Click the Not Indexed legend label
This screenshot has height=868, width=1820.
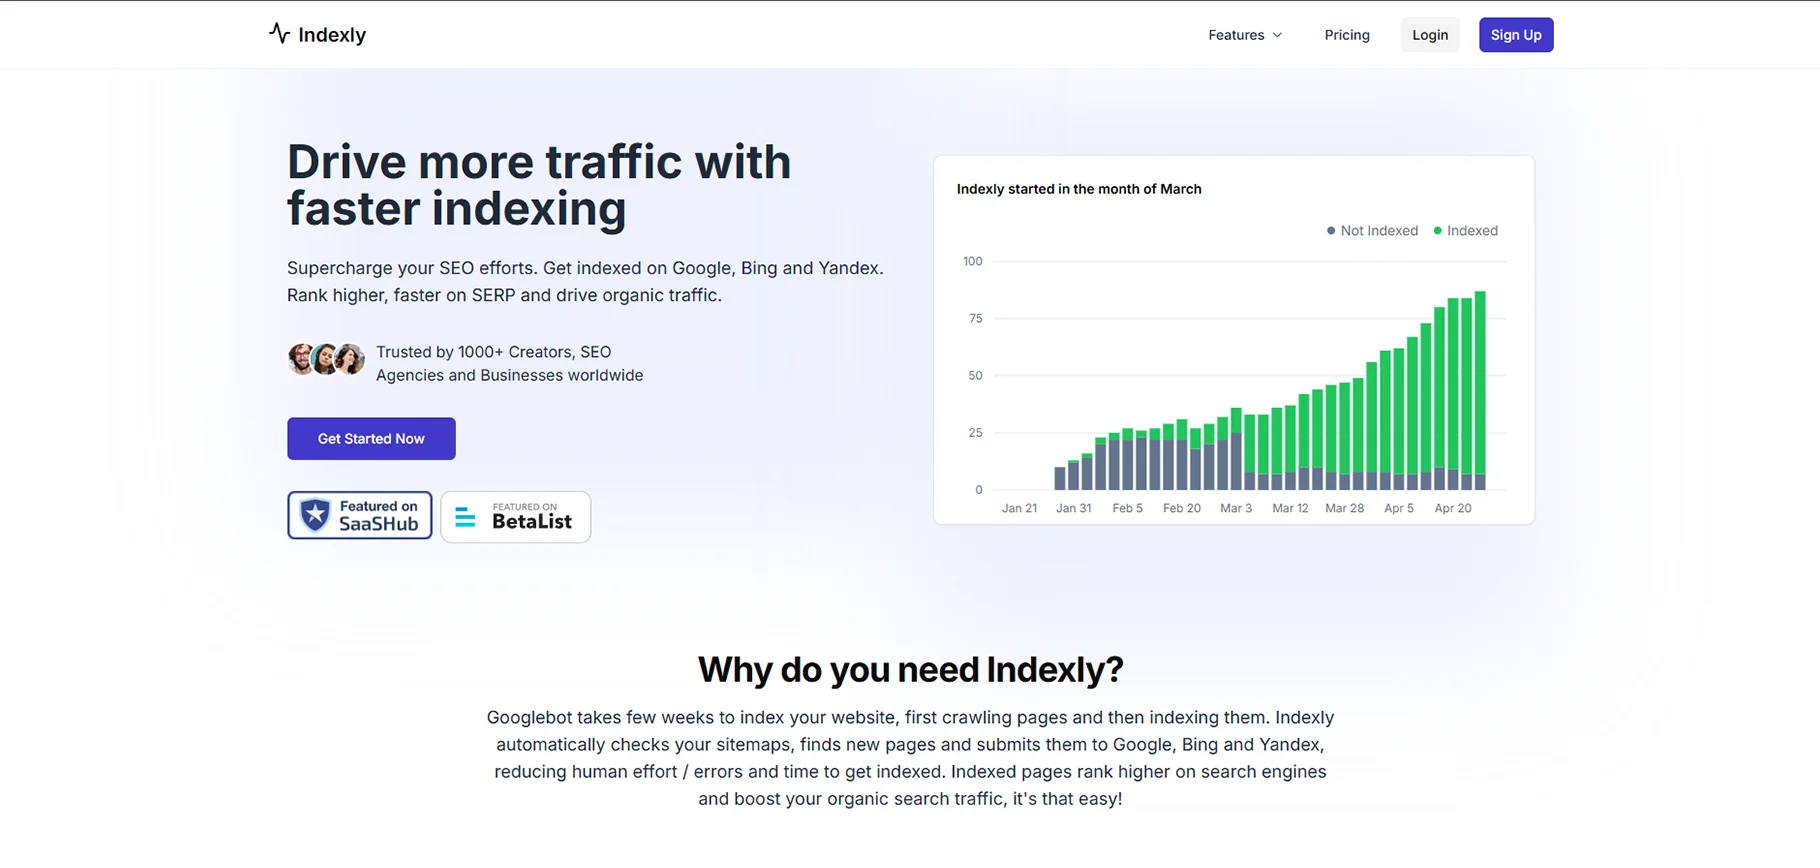(x=1379, y=231)
